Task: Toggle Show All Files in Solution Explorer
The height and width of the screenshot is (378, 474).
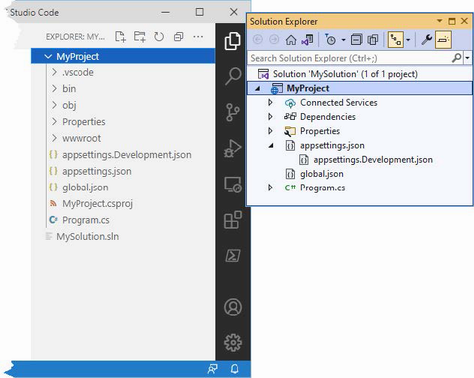Action: pos(373,40)
